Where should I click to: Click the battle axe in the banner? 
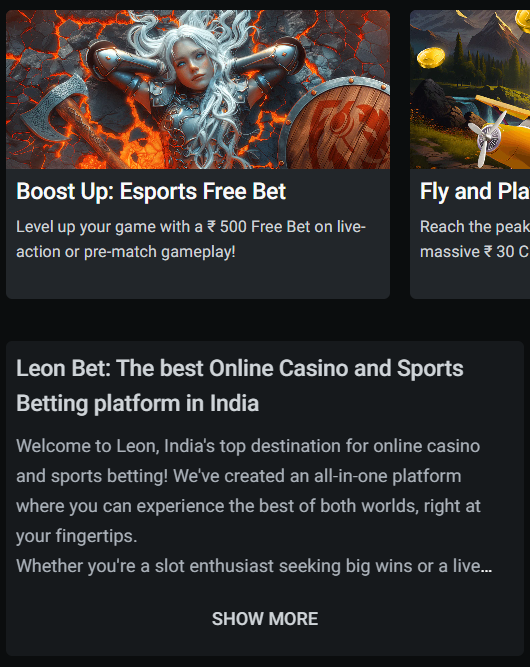tap(66, 121)
